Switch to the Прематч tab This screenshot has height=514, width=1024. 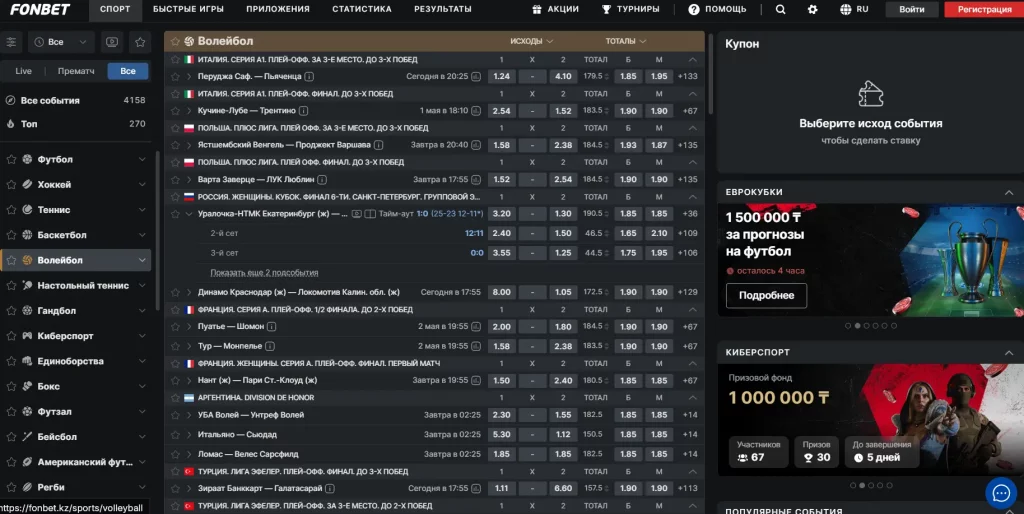[x=76, y=71]
